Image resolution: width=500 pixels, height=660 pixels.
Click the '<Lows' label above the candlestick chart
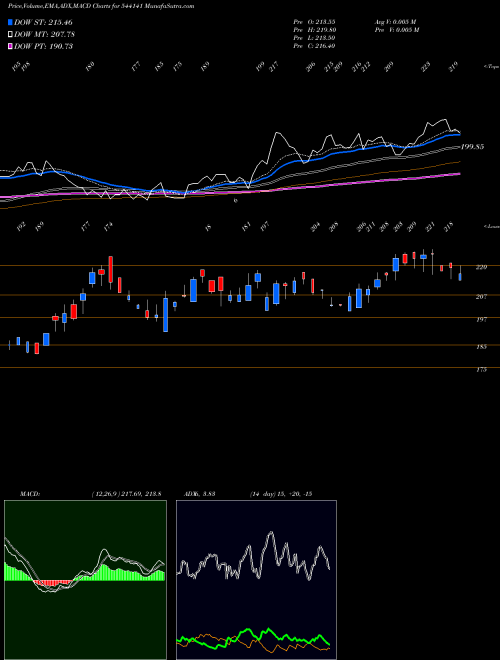pyautogui.click(x=491, y=226)
